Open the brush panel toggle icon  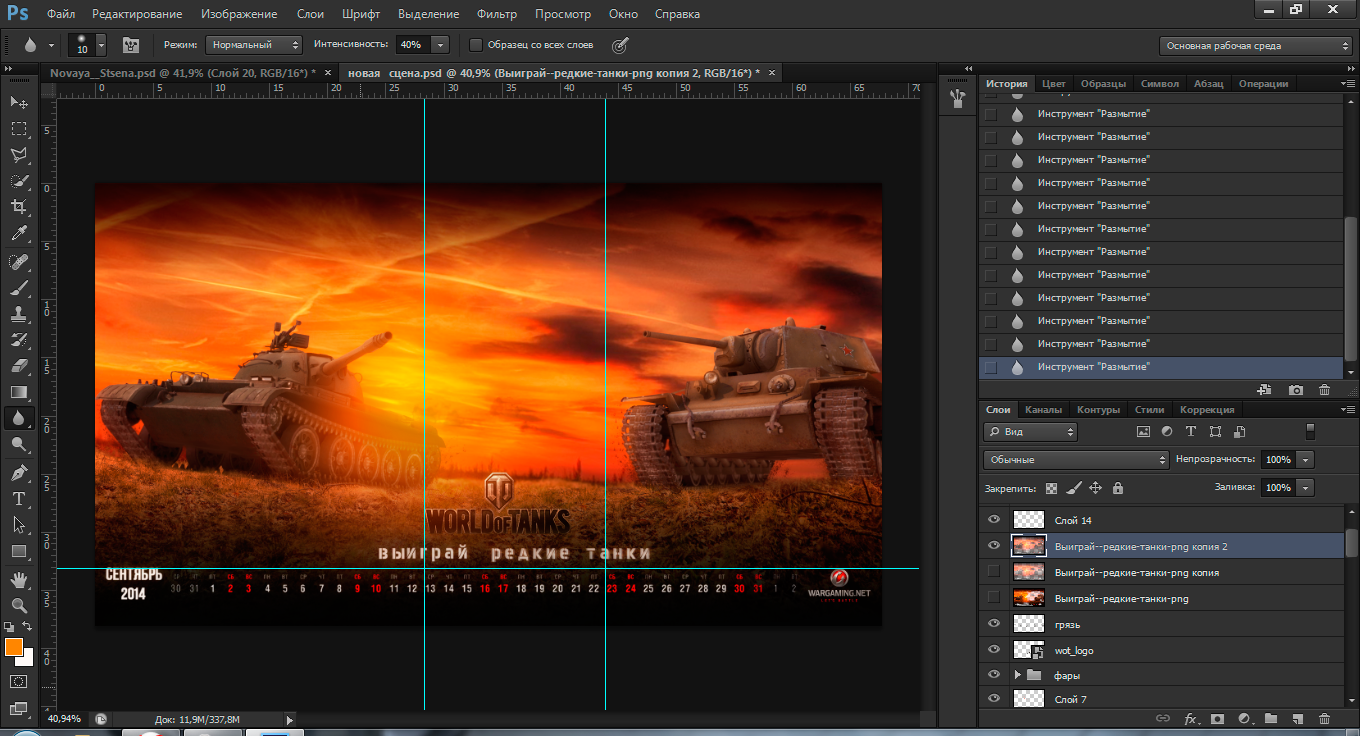coord(130,44)
